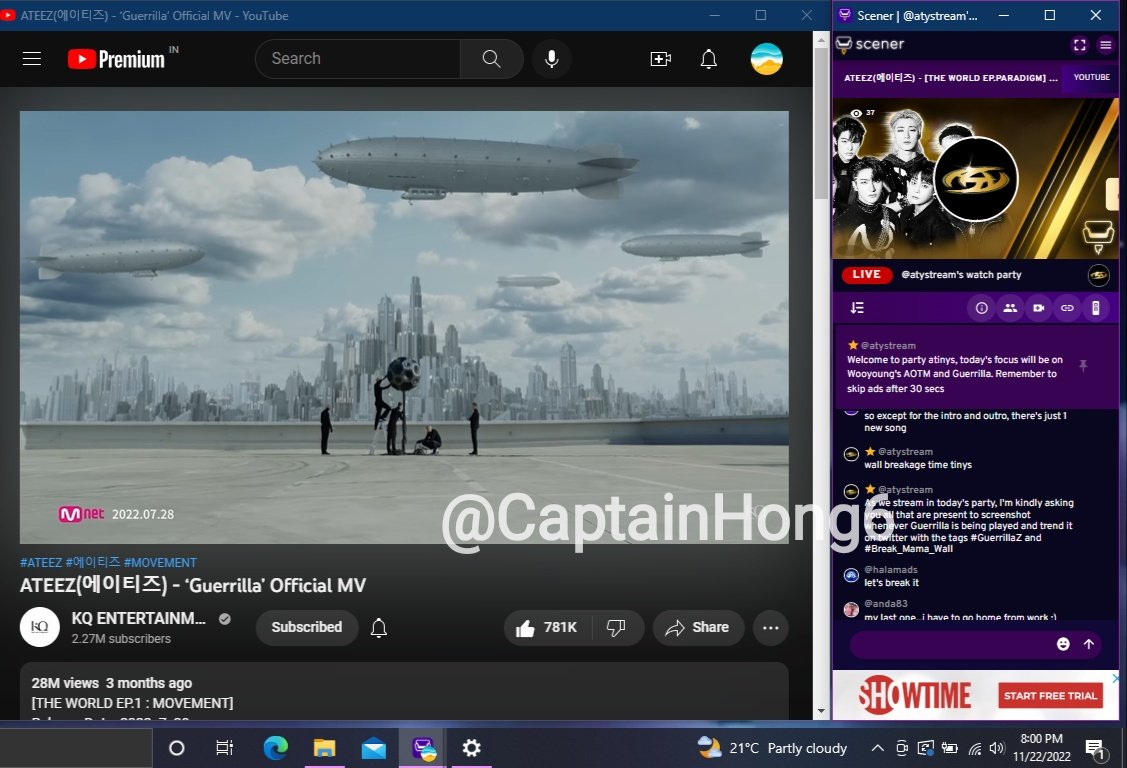
Task: Open the party info icon
Action: click(x=981, y=308)
